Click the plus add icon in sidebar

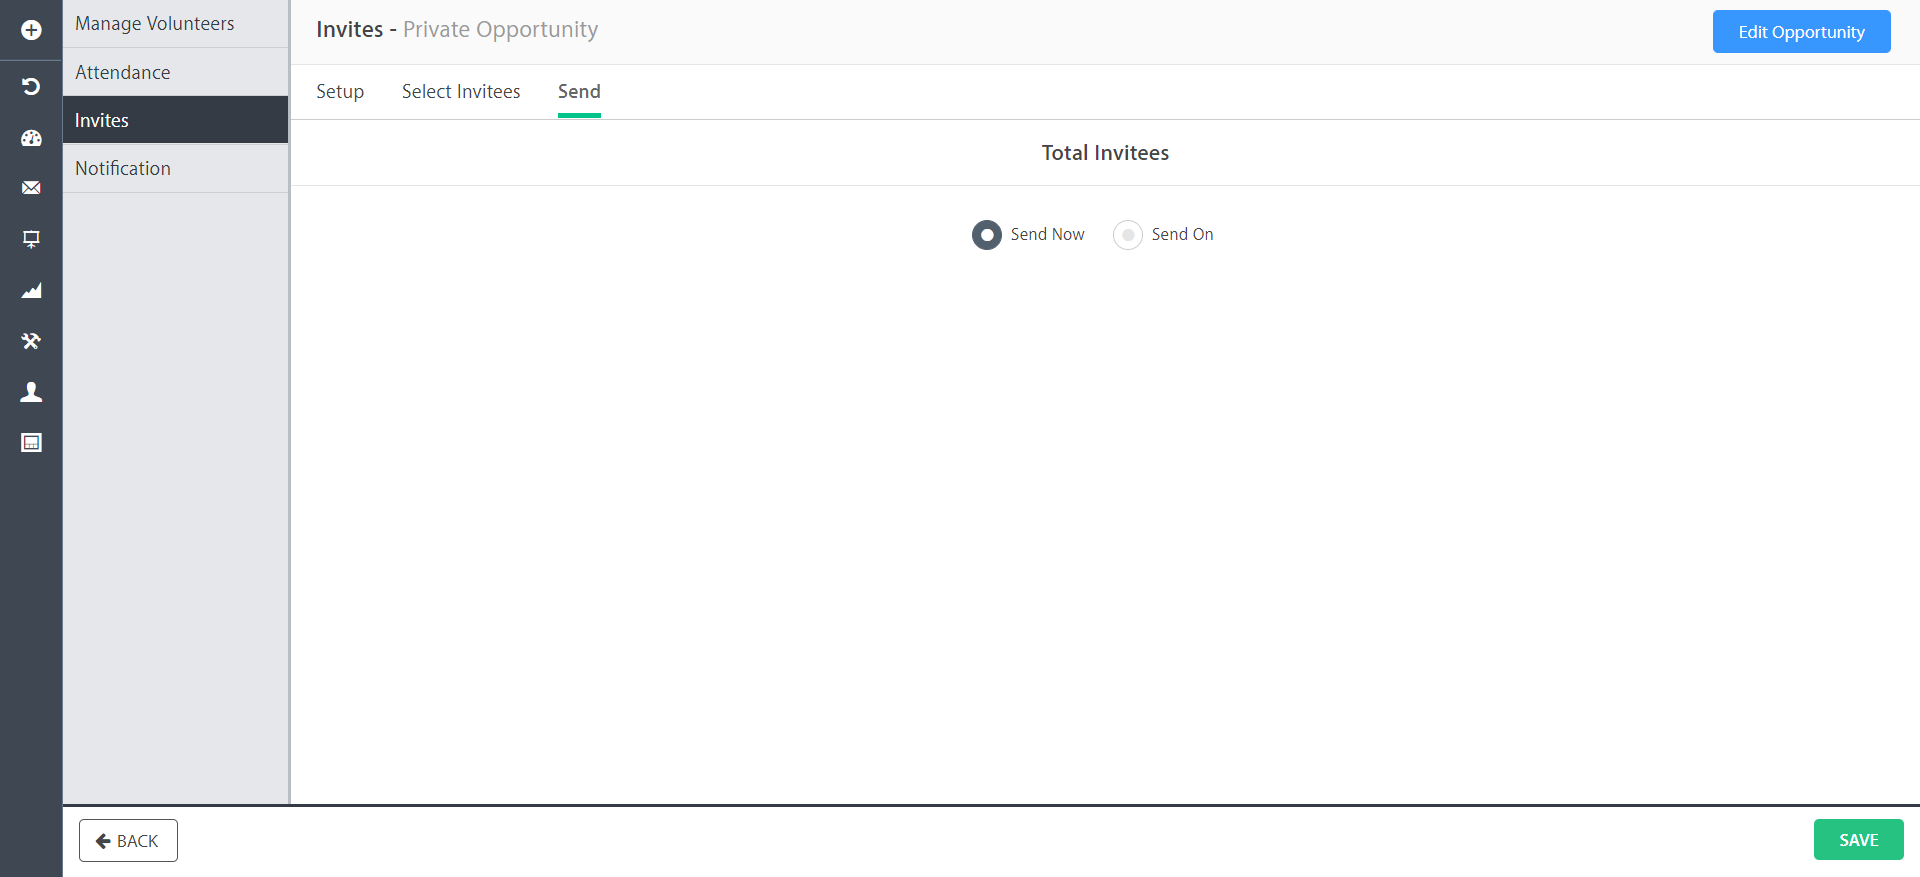click(x=31, y=30)
